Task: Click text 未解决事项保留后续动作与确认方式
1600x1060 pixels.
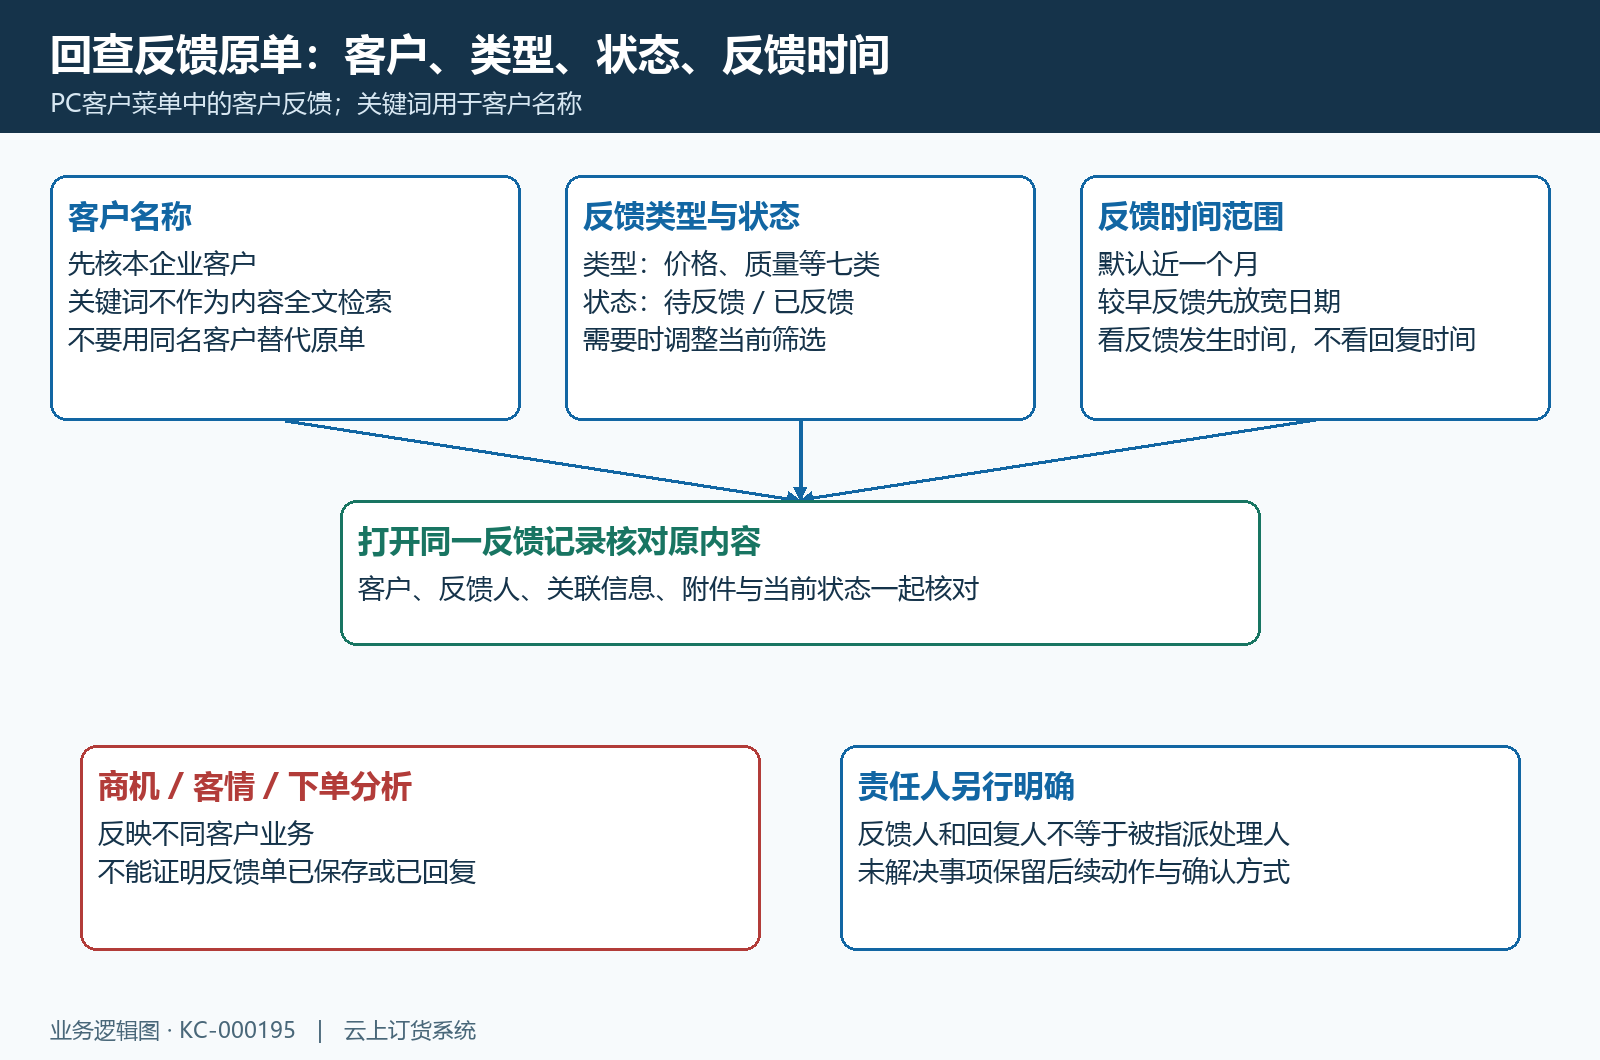Action: 1074,872
